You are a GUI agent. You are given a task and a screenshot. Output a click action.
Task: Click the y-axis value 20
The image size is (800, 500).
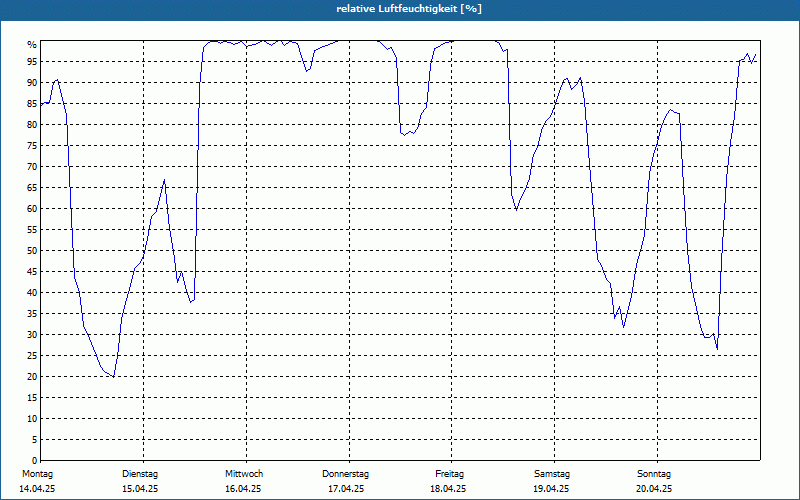pyautogui.click(x=32, y=377)
